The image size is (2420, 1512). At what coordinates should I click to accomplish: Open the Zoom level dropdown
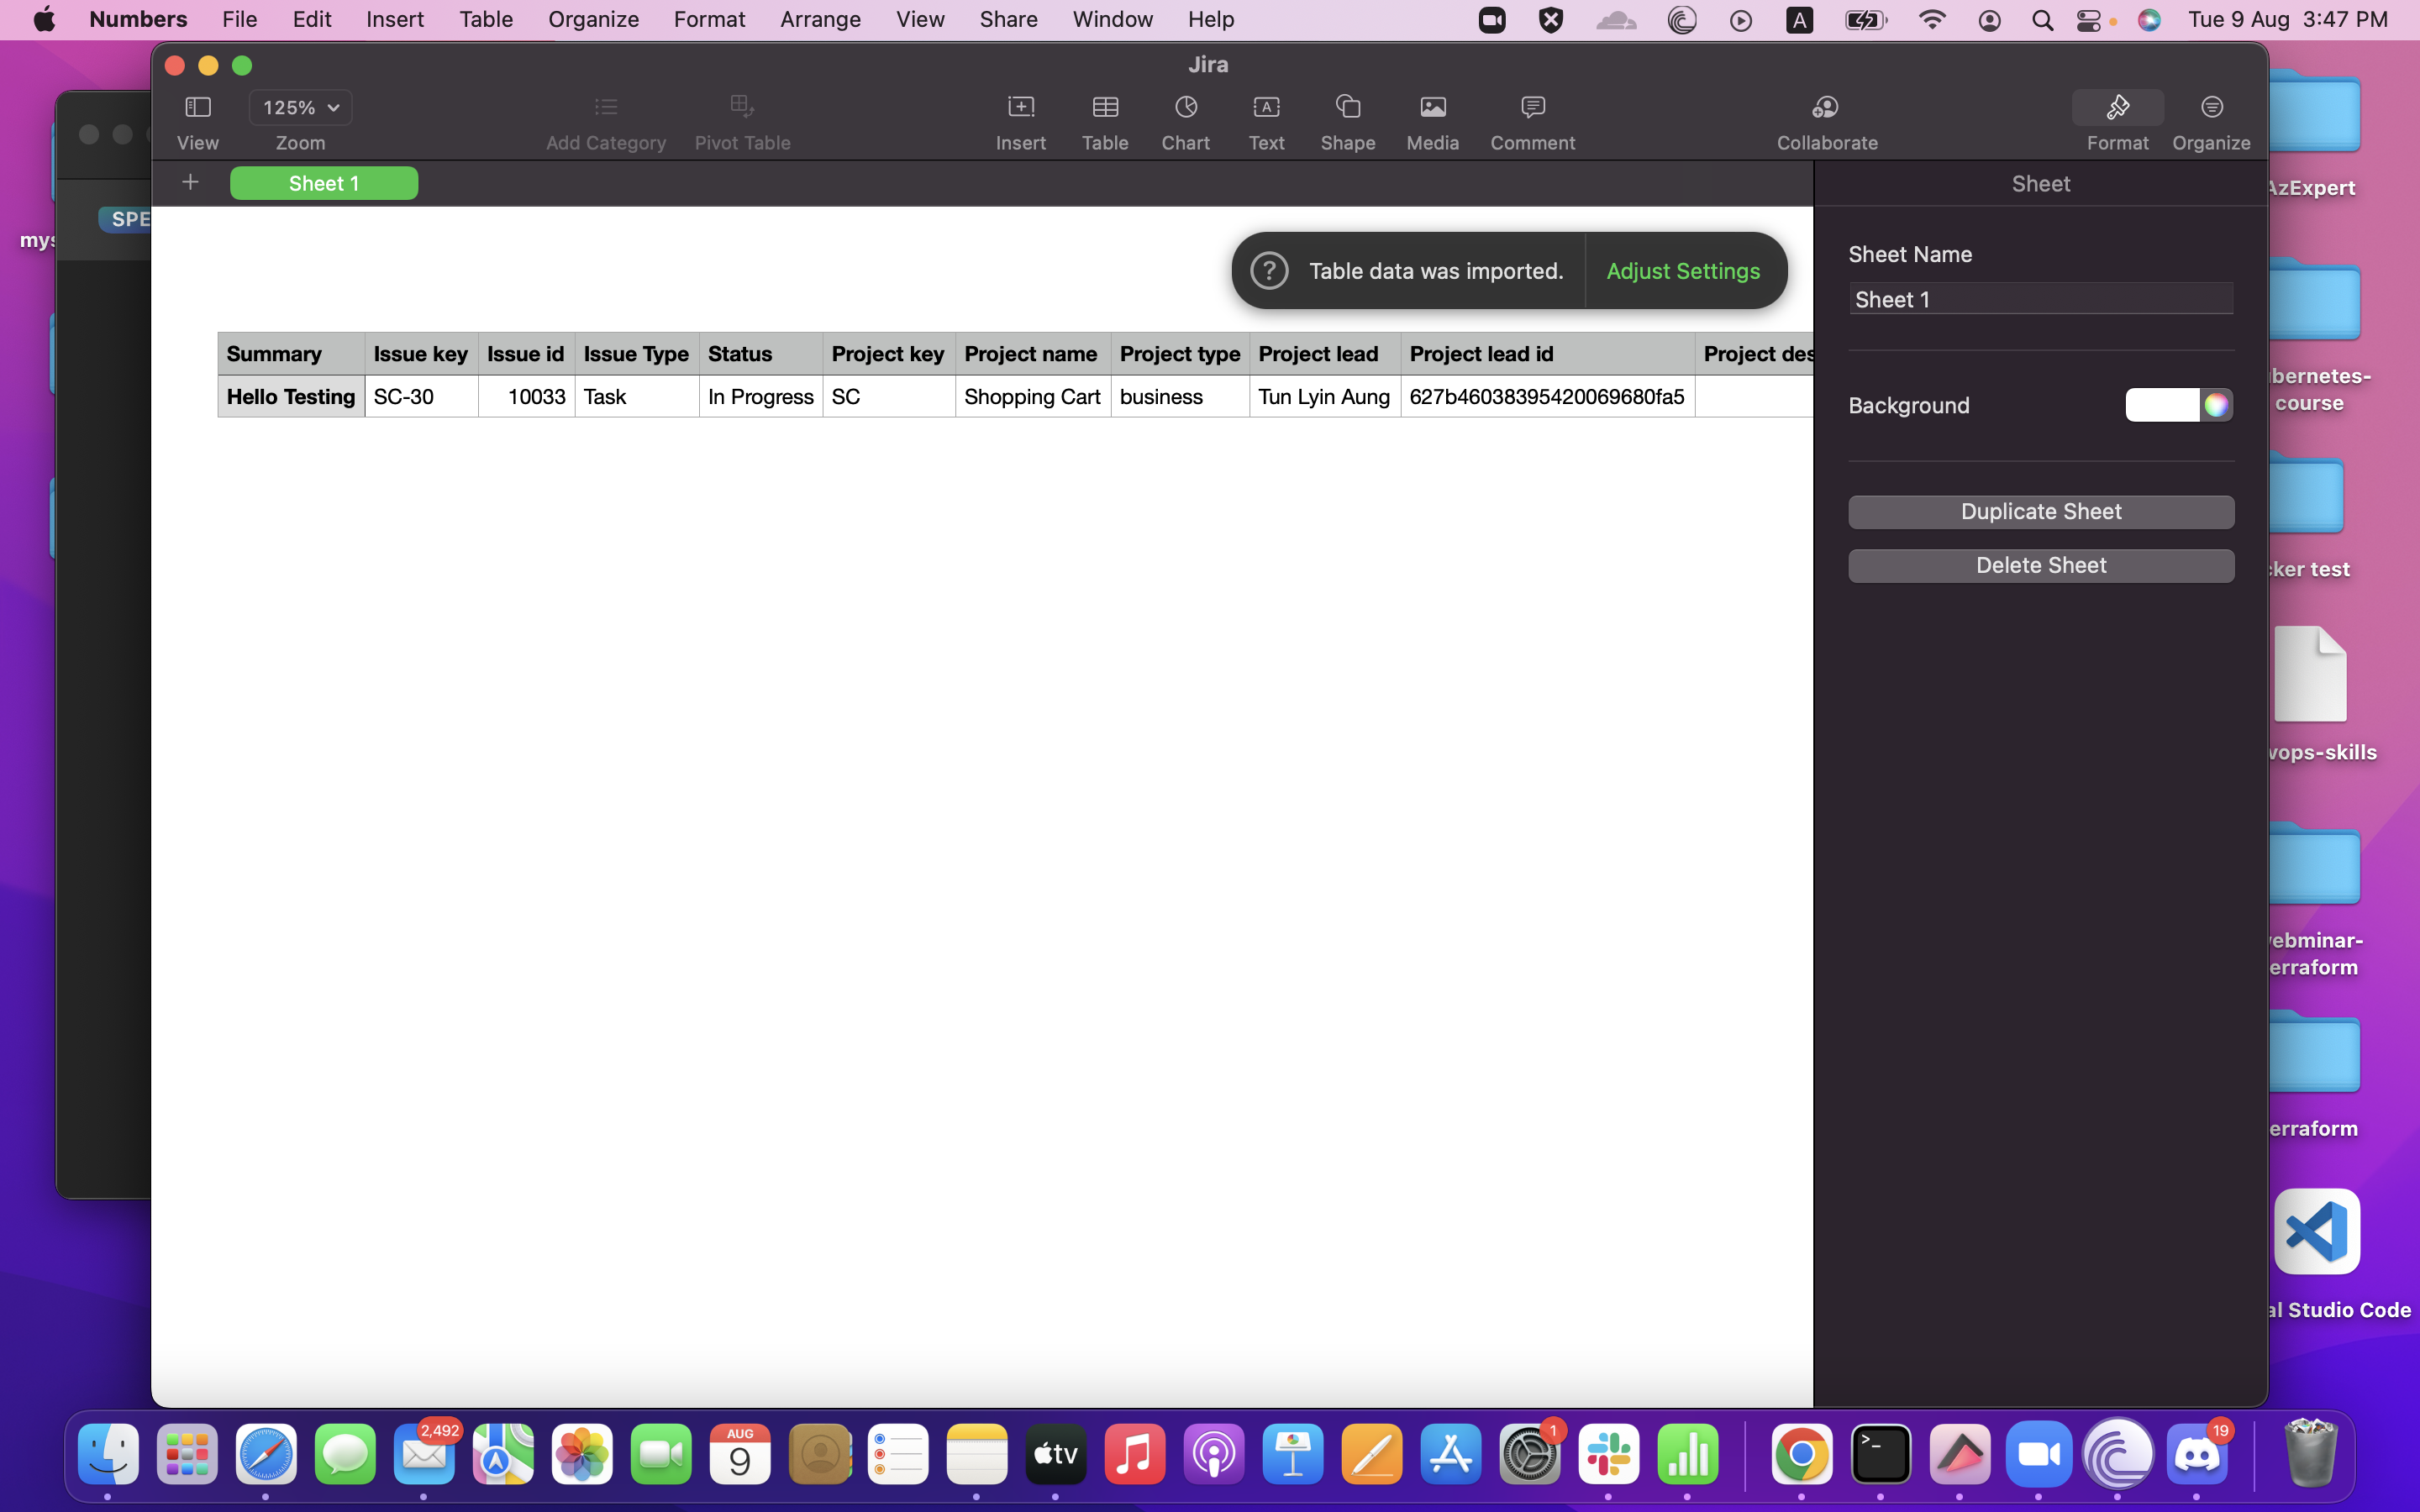coord(300,107)
